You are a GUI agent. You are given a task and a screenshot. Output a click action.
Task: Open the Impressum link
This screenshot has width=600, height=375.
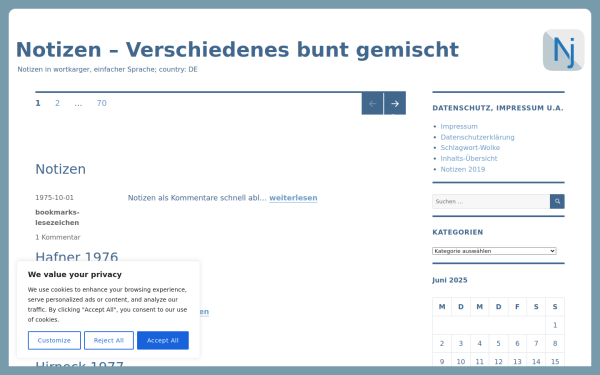coord(459,126)
